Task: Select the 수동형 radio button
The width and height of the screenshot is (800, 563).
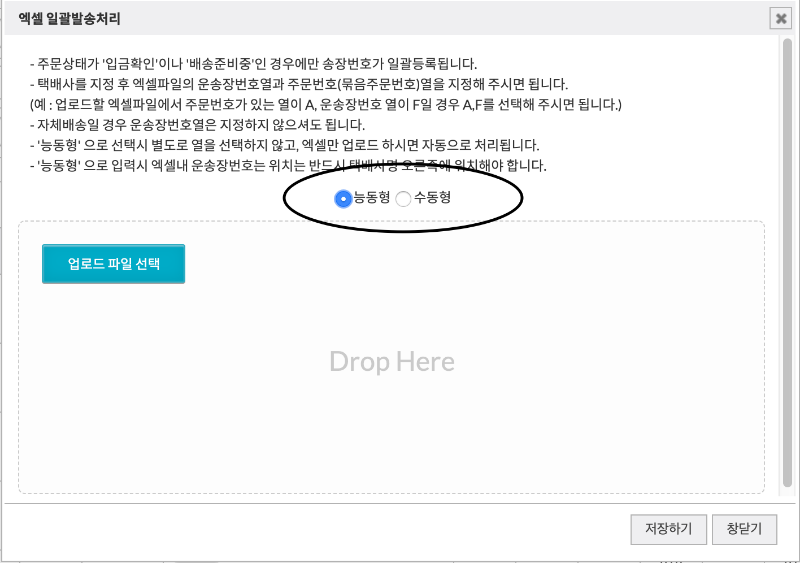Action: point(403,199)
